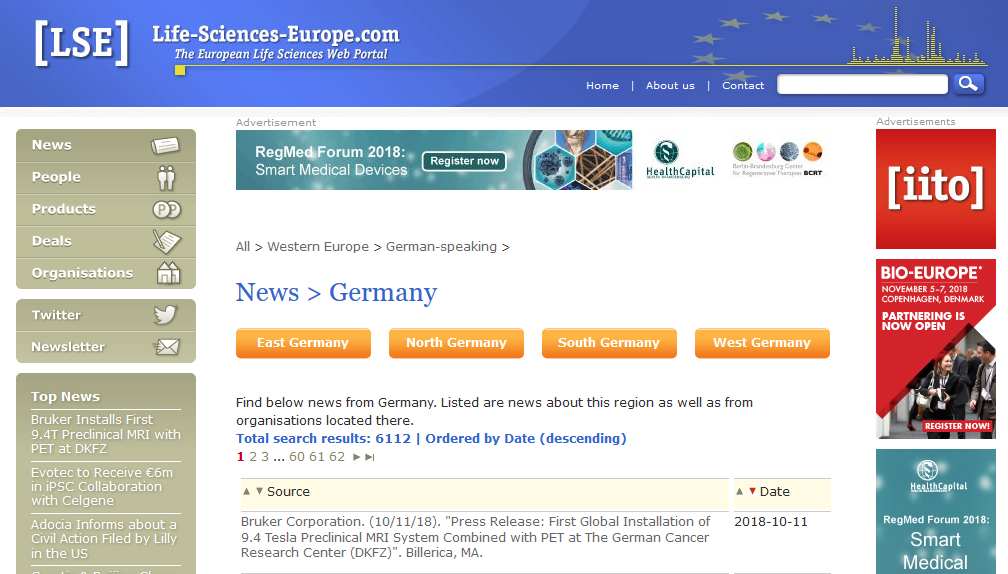Click the Top News heading

pos(66,397)
